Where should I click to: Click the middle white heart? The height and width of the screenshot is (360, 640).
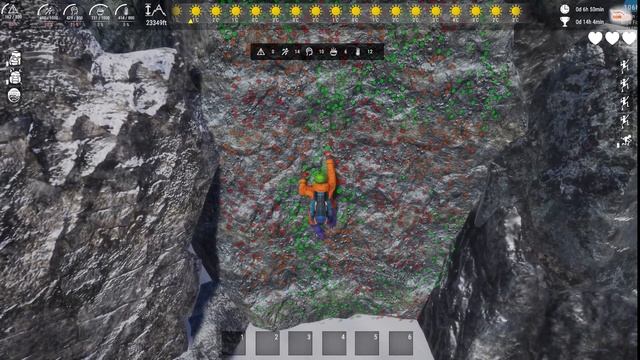tap(612, 38)
